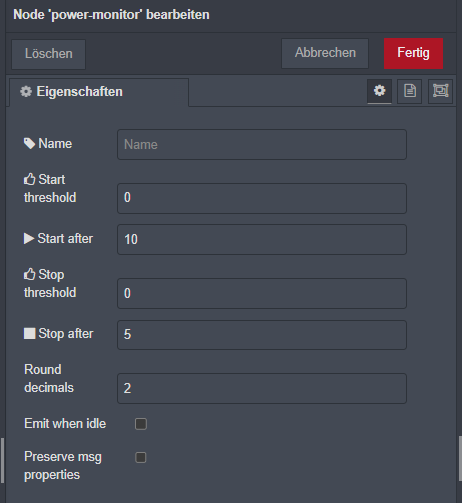Image resolution: width=462 pixels, height=503 pixels.
Task: Select the Stop threshold value field
Action: pyautogui.click(x=262, y=293)
